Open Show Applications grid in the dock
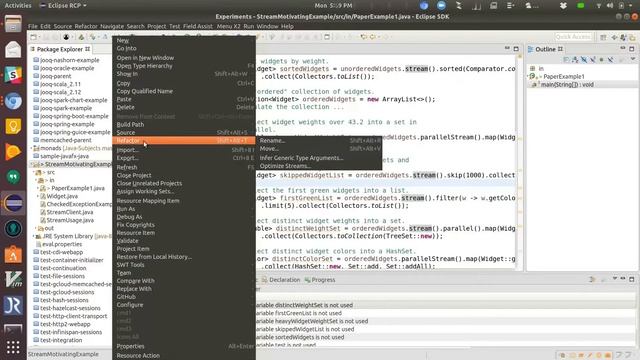 coord(13,347)
